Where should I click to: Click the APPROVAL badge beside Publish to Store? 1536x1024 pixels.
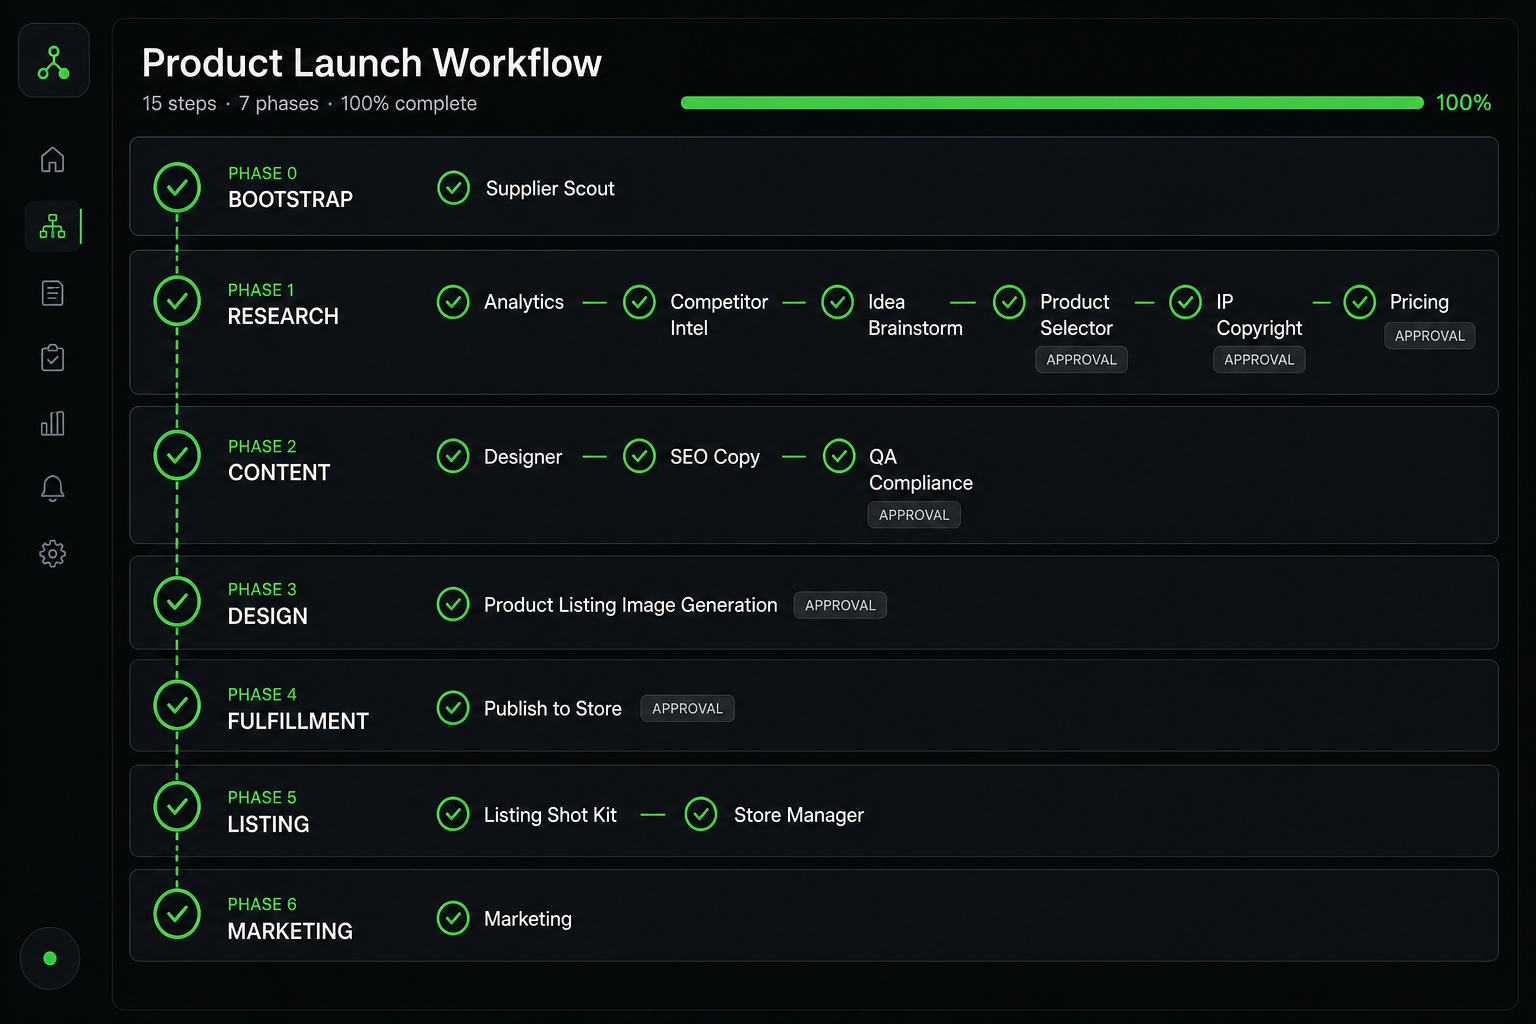(687, 708)
